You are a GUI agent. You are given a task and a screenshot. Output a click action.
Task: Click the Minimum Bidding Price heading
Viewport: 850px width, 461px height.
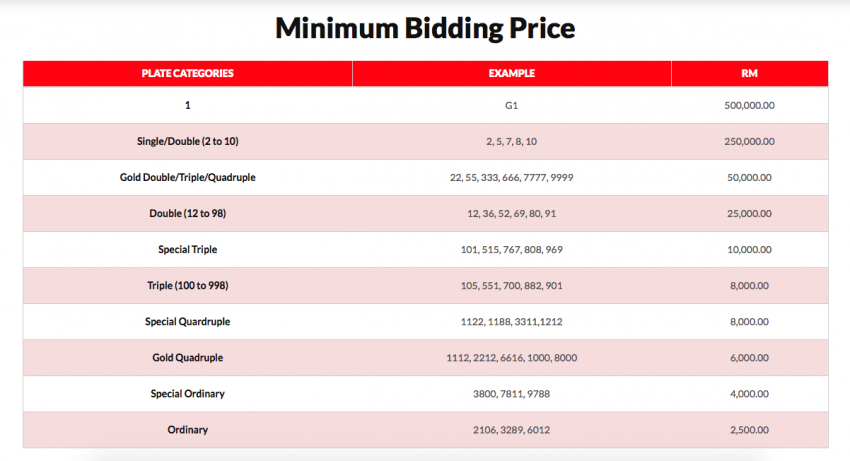pyautogui.click(x=425, y=28)
